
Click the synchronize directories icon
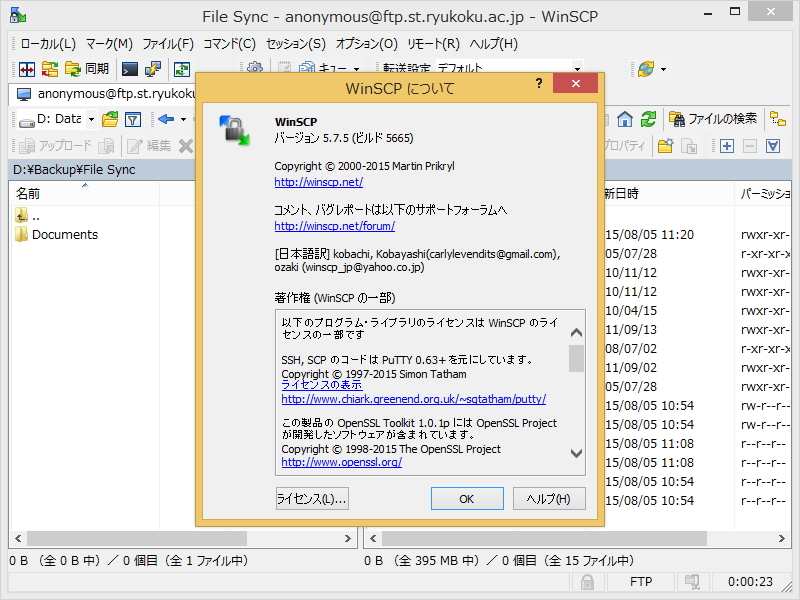click(75, 68)
